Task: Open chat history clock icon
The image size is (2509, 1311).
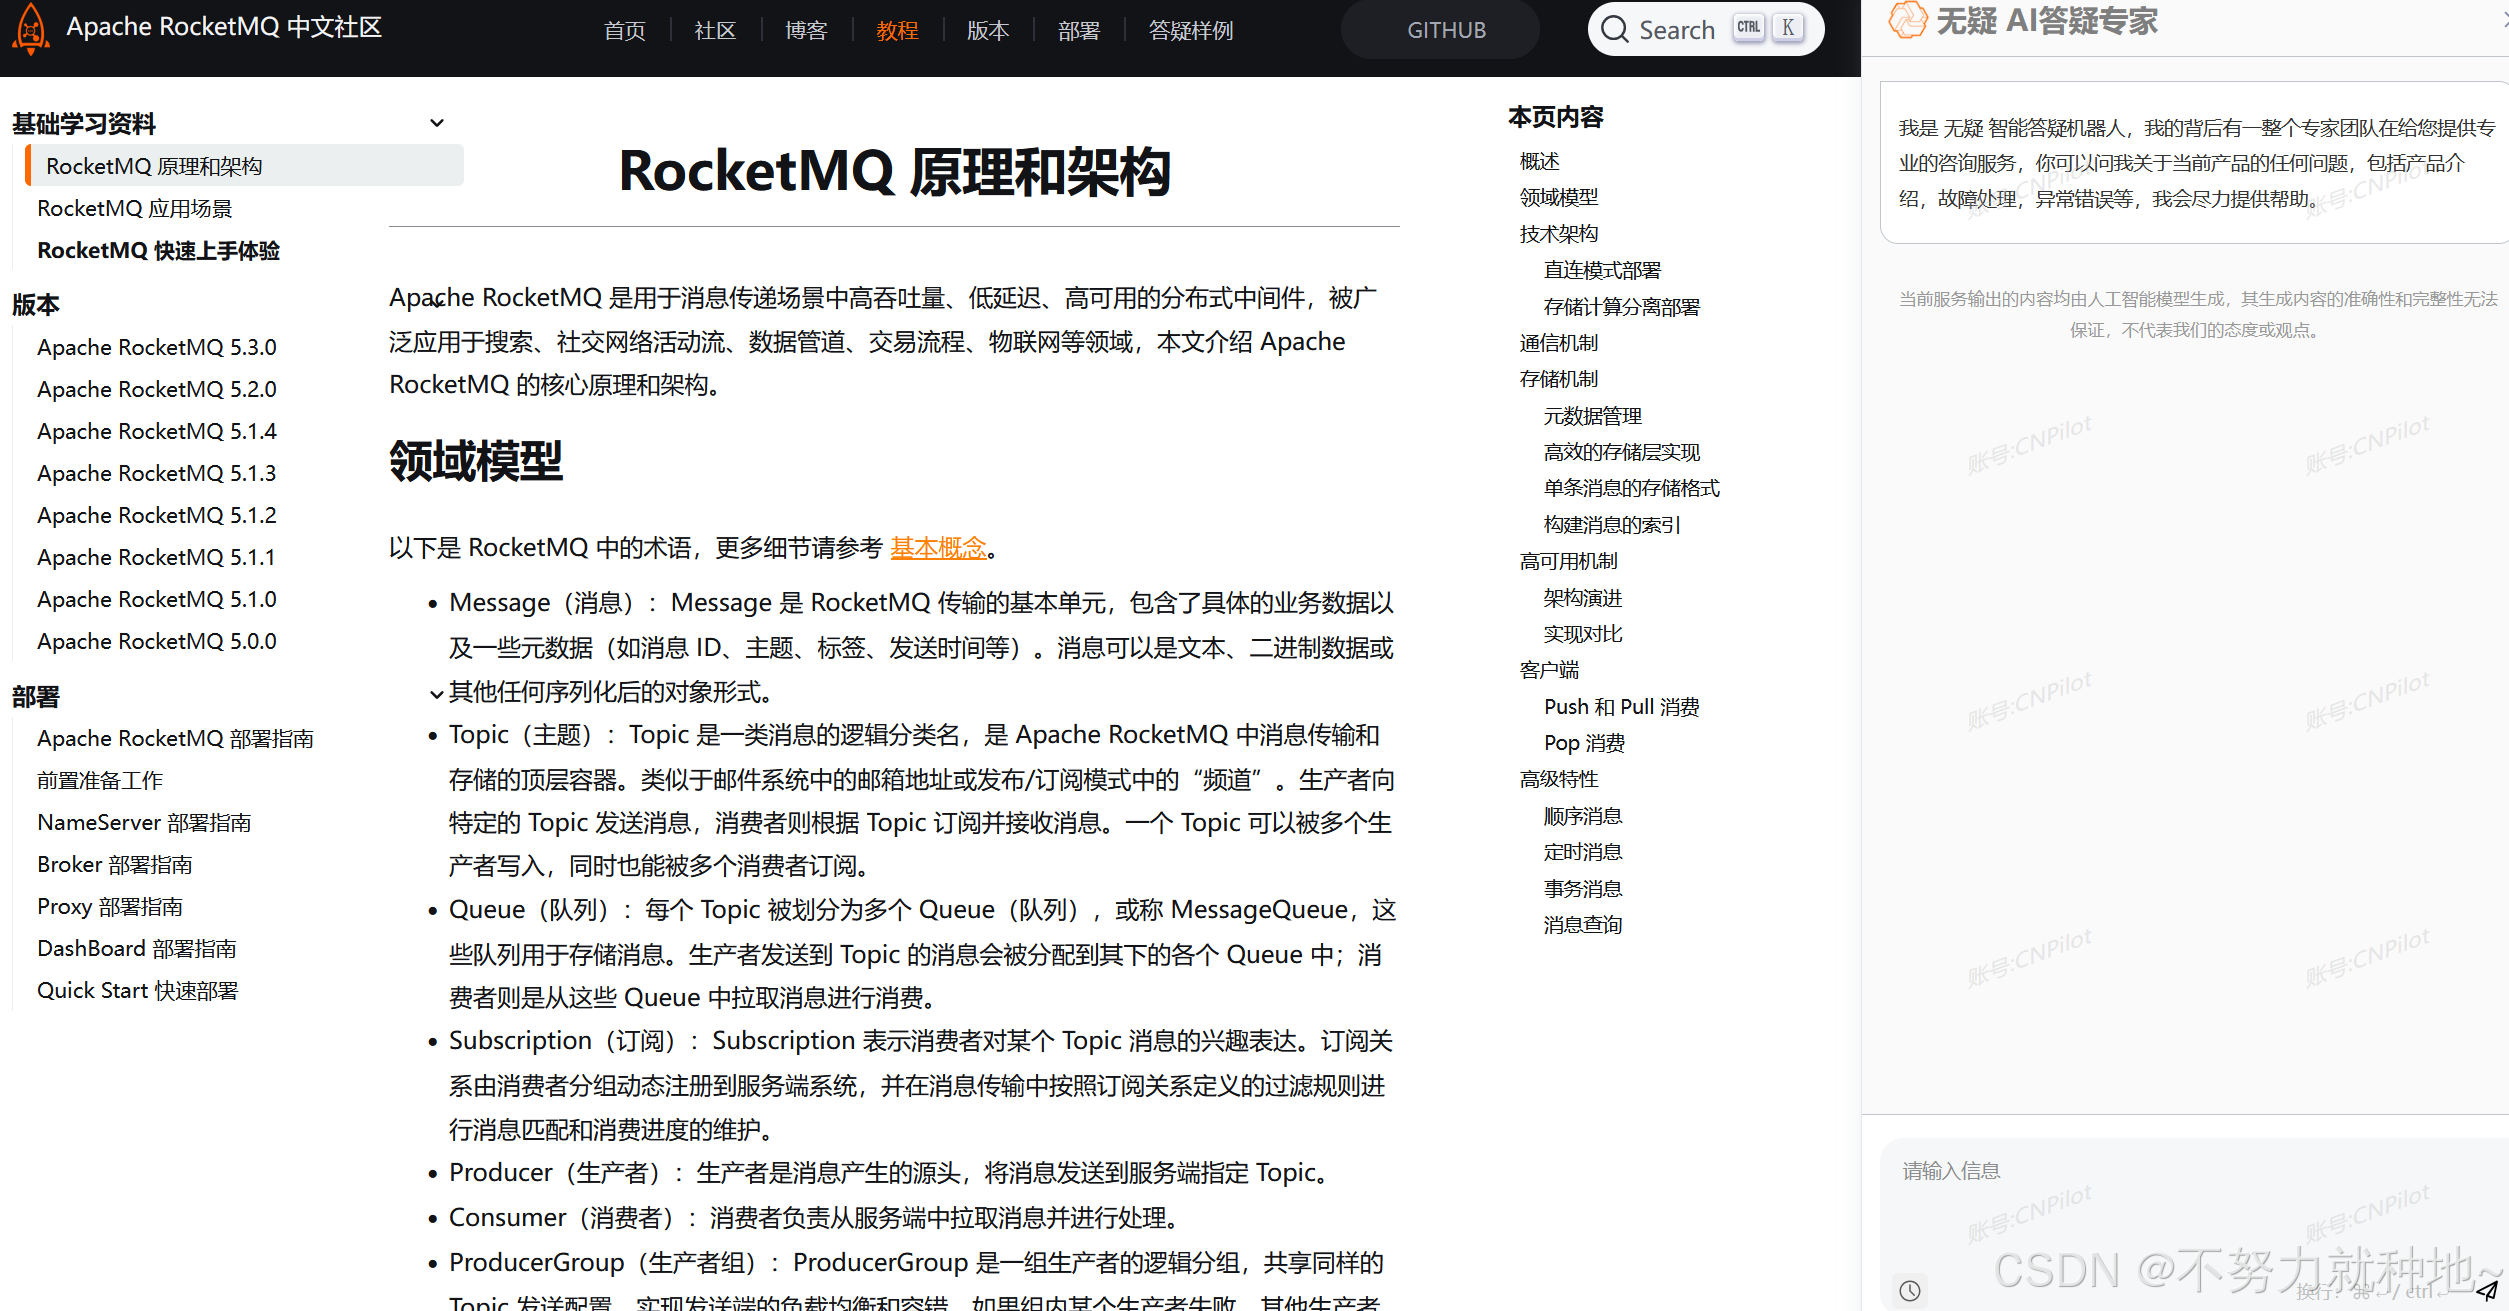Action: (1910, 1290)
